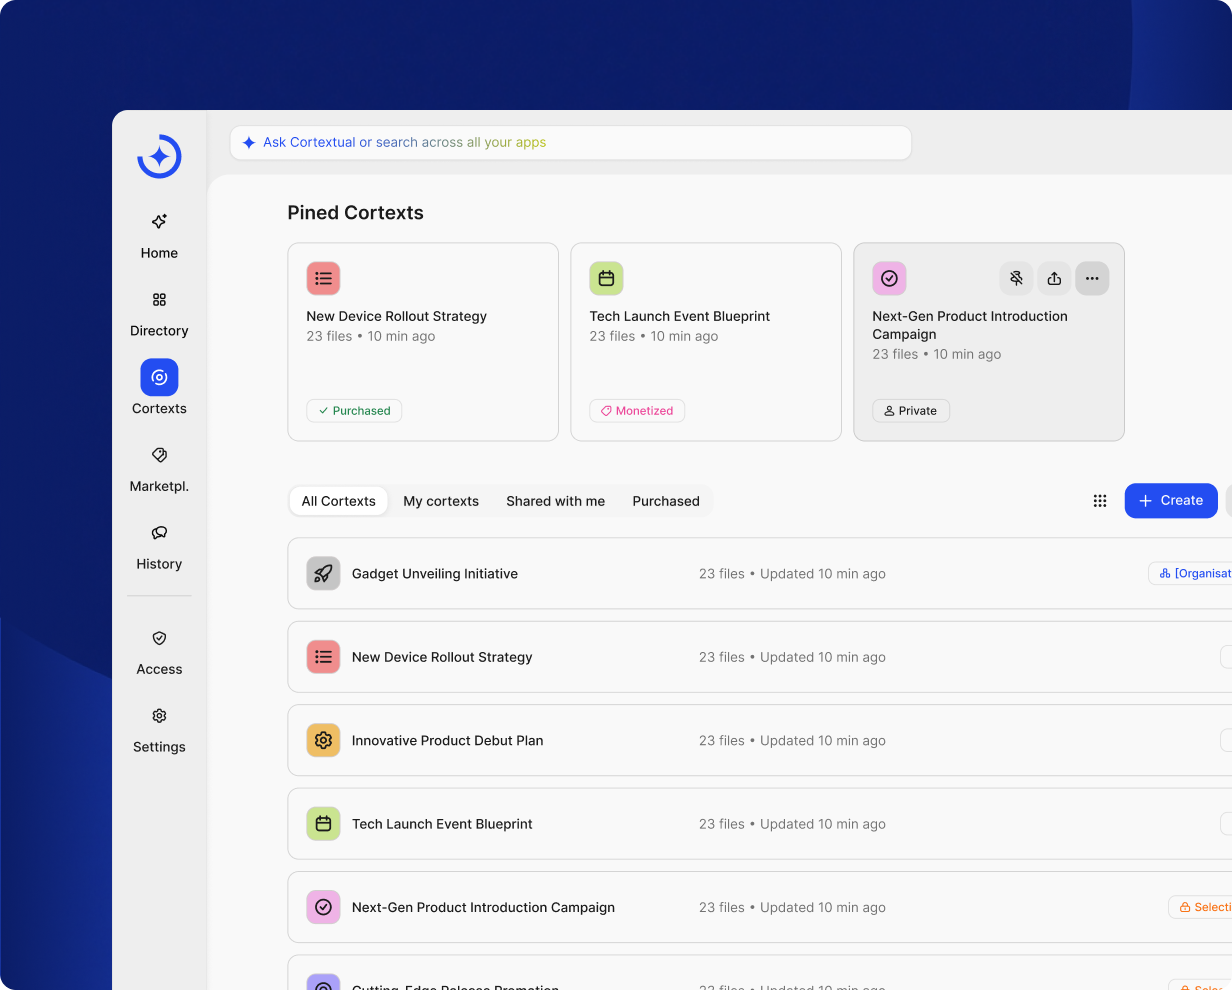Open Gadget Unveiling Initiative in the list

click(x=435, y=574)
